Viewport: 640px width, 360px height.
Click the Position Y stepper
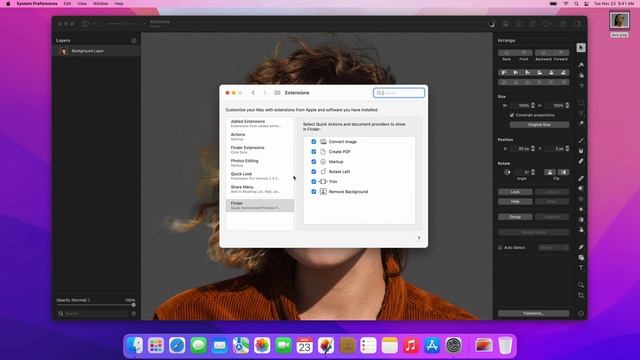(567, 149)
